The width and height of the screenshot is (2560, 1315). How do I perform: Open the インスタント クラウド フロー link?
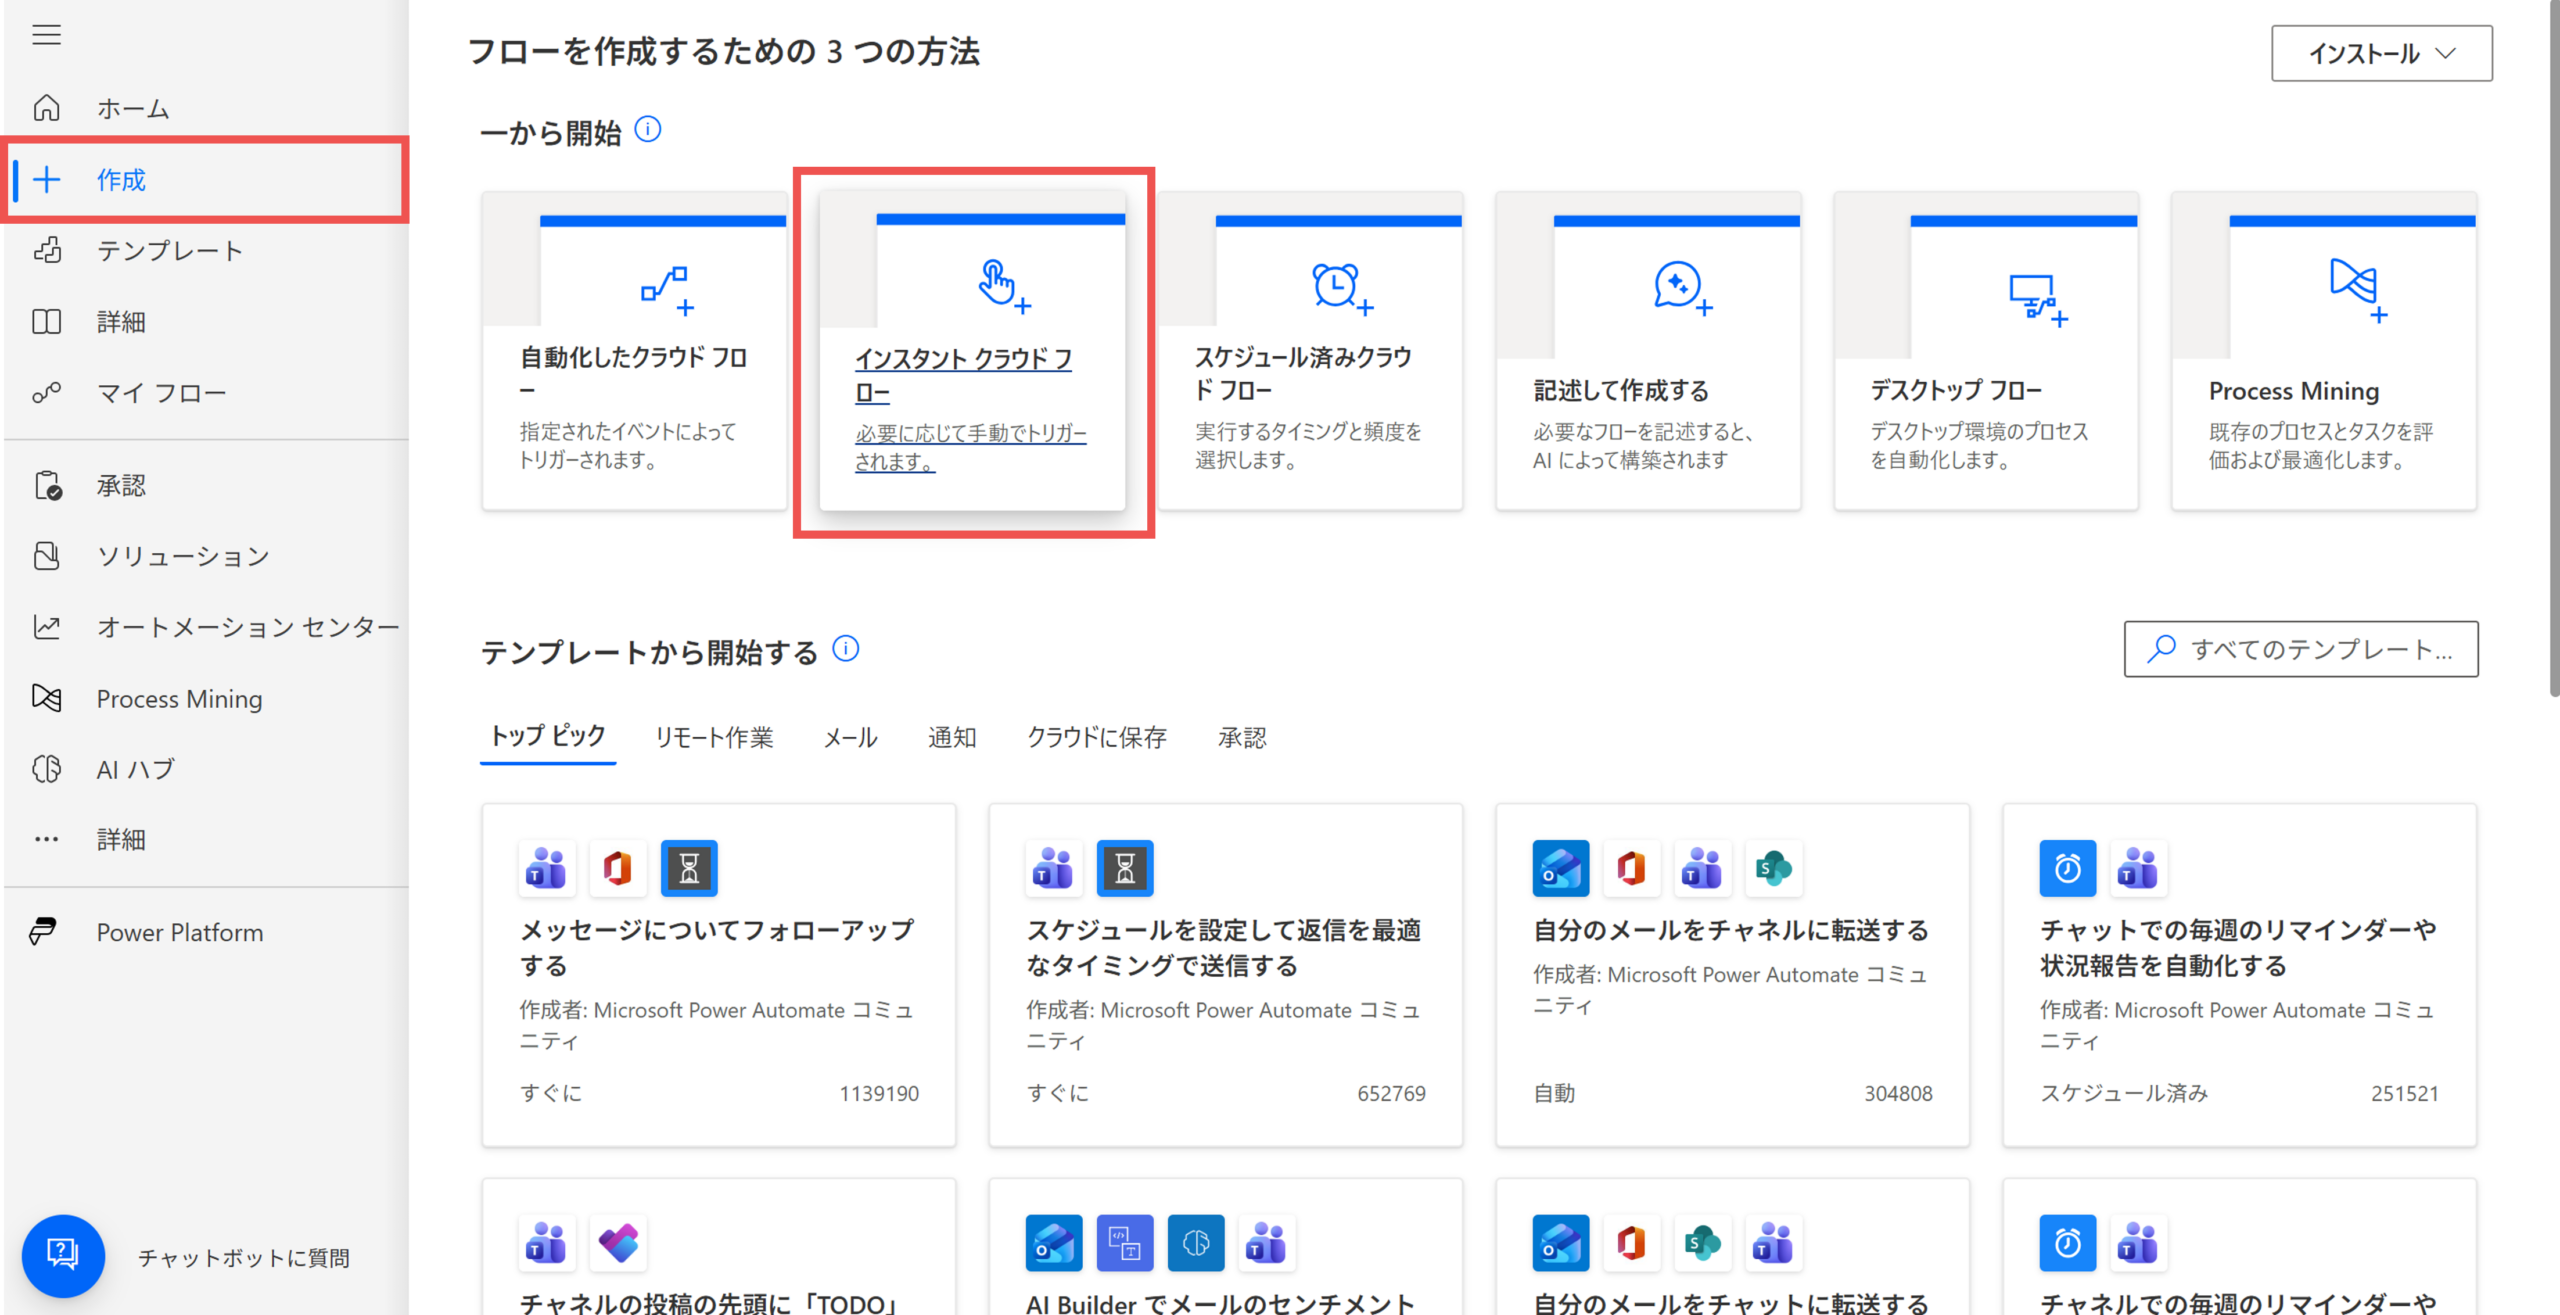[963, 375]
